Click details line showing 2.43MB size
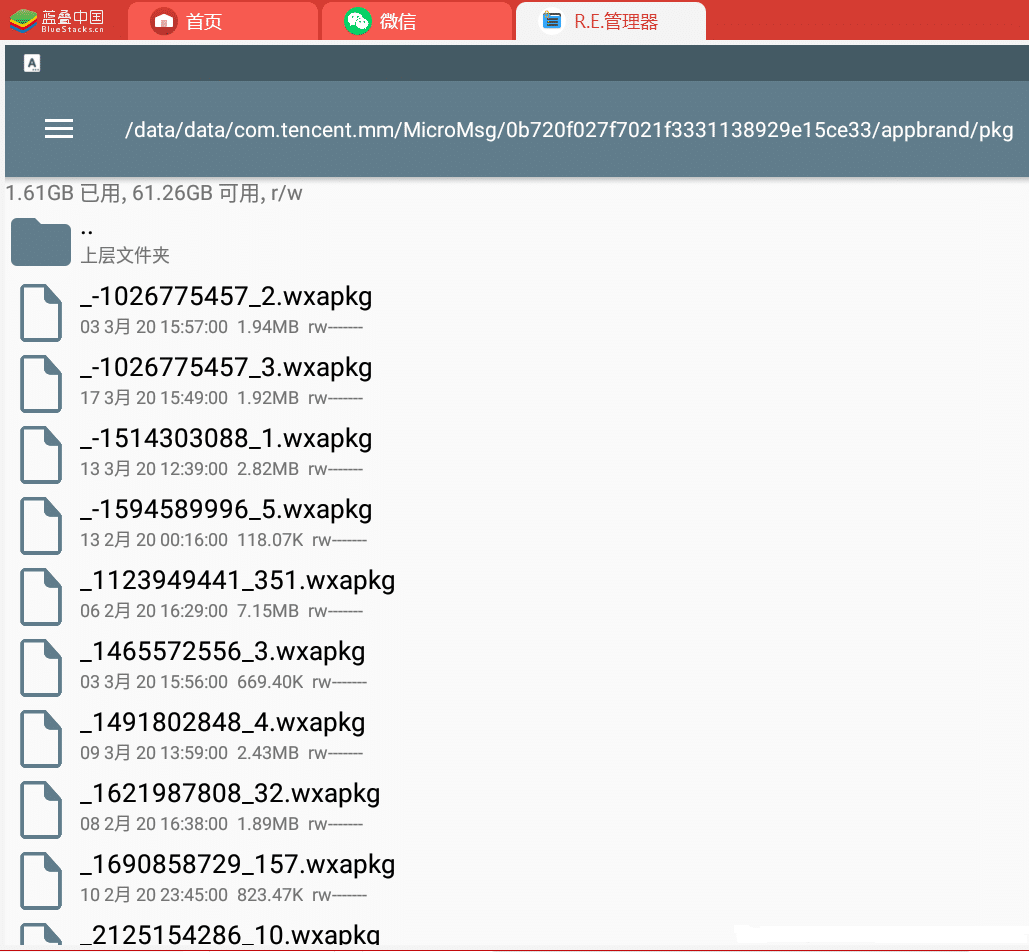The height and width of the screenshot is (952, 1029). coord(221,753)
